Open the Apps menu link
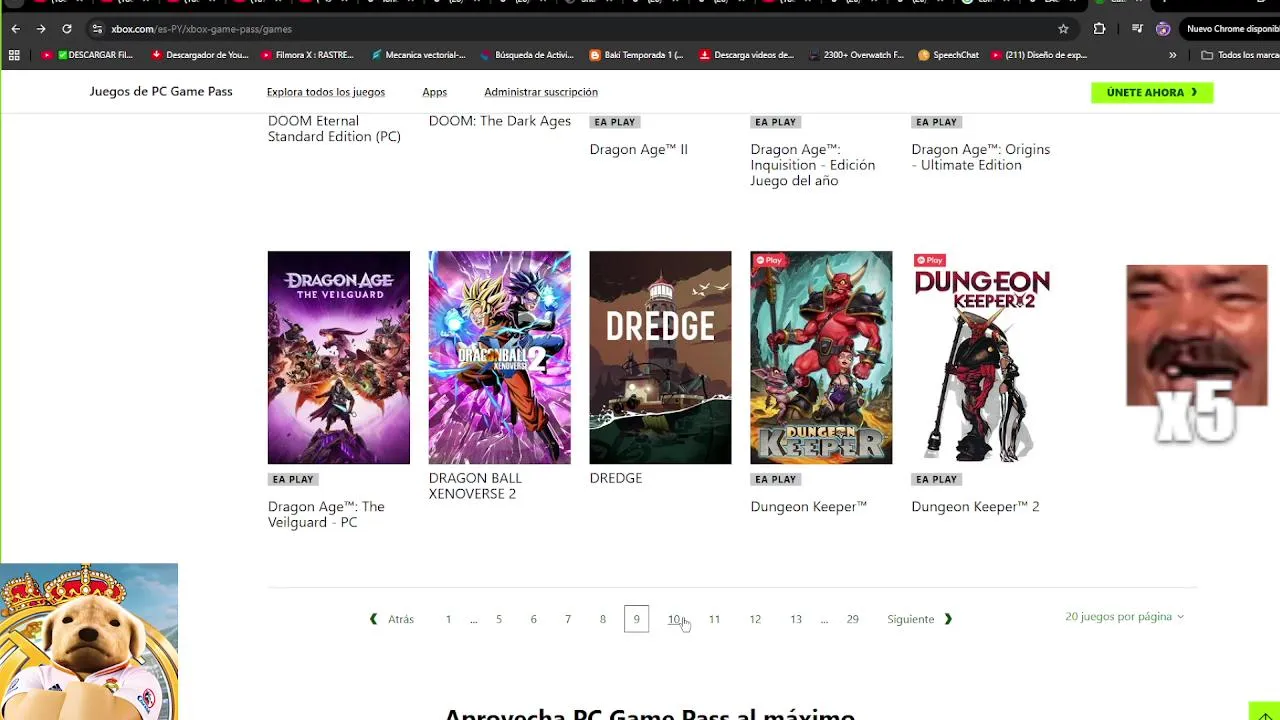The image size is (1280, 720). [x=434, y=92]
